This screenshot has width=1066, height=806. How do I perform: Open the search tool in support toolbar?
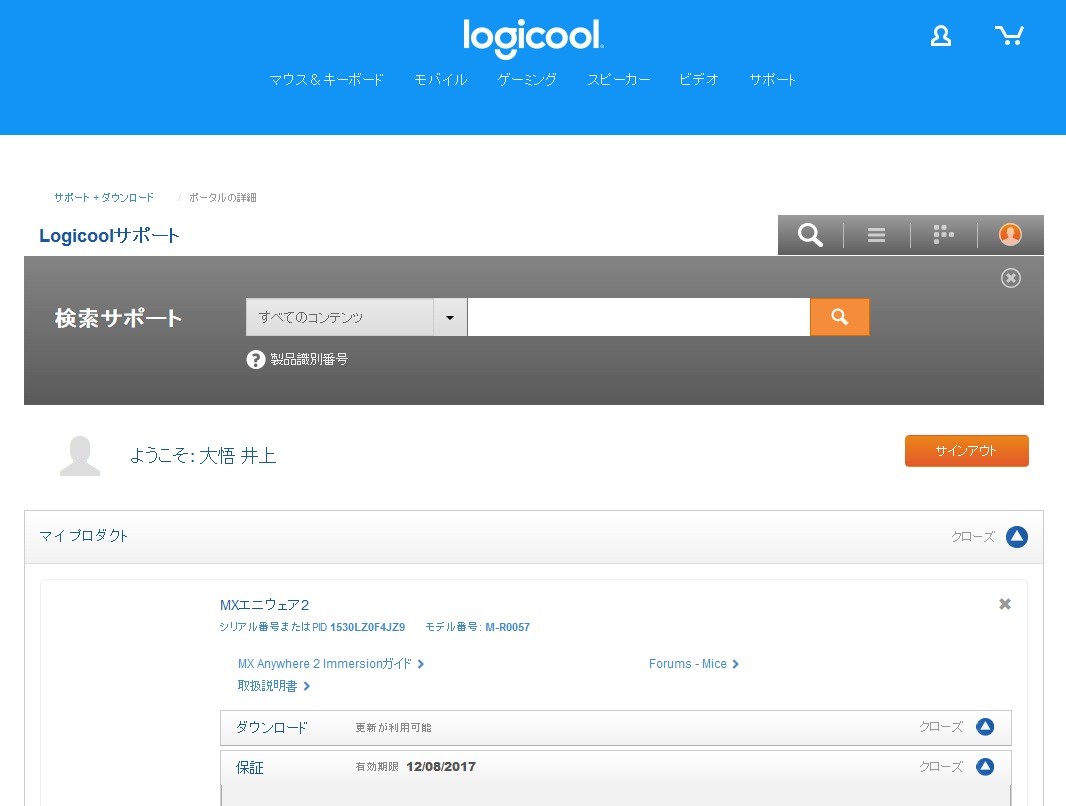click(x=810, y=234)
